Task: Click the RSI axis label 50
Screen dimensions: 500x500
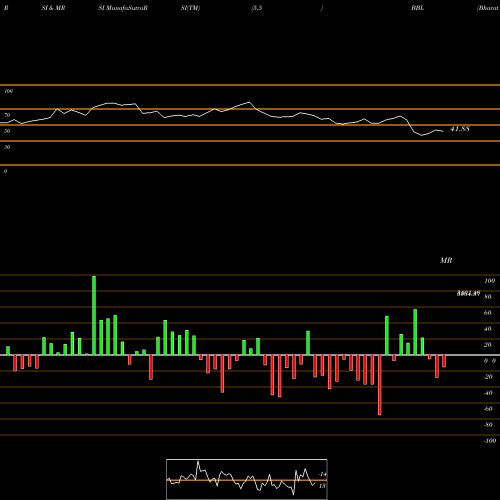Action: tap(7, 131)
